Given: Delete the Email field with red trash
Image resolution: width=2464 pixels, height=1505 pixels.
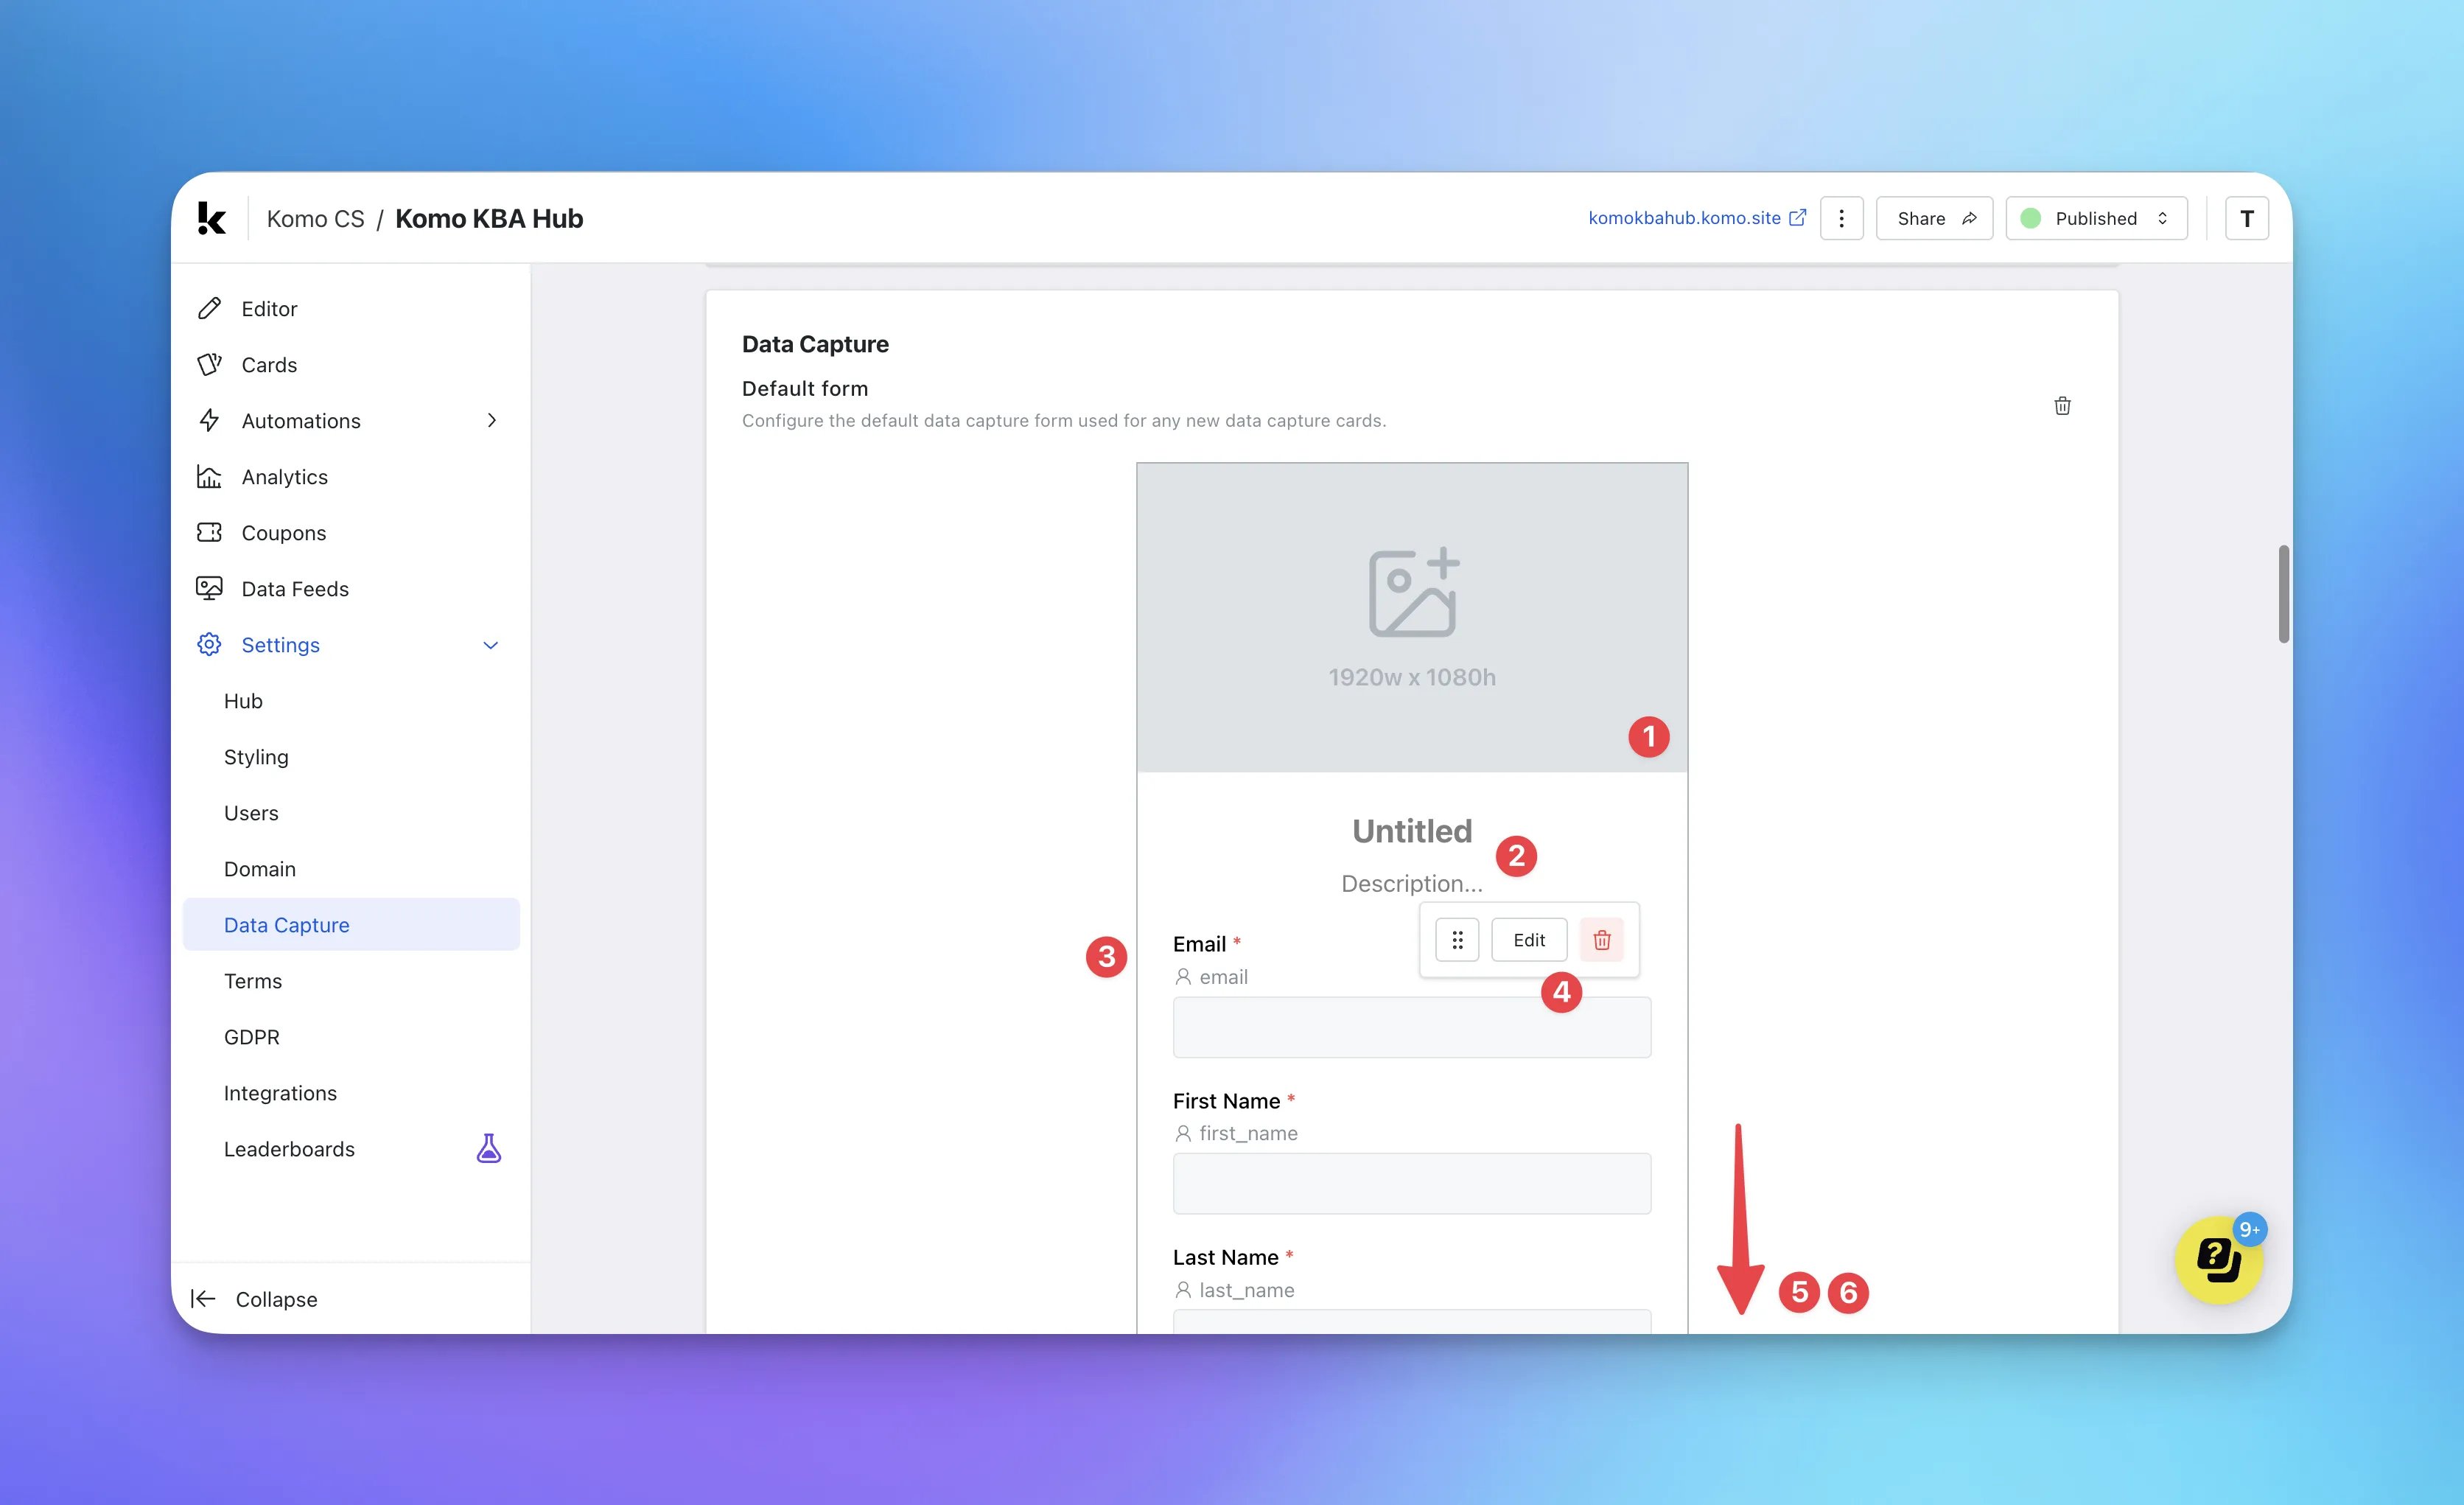Looking at the screenshot, I should [1601, 940].
